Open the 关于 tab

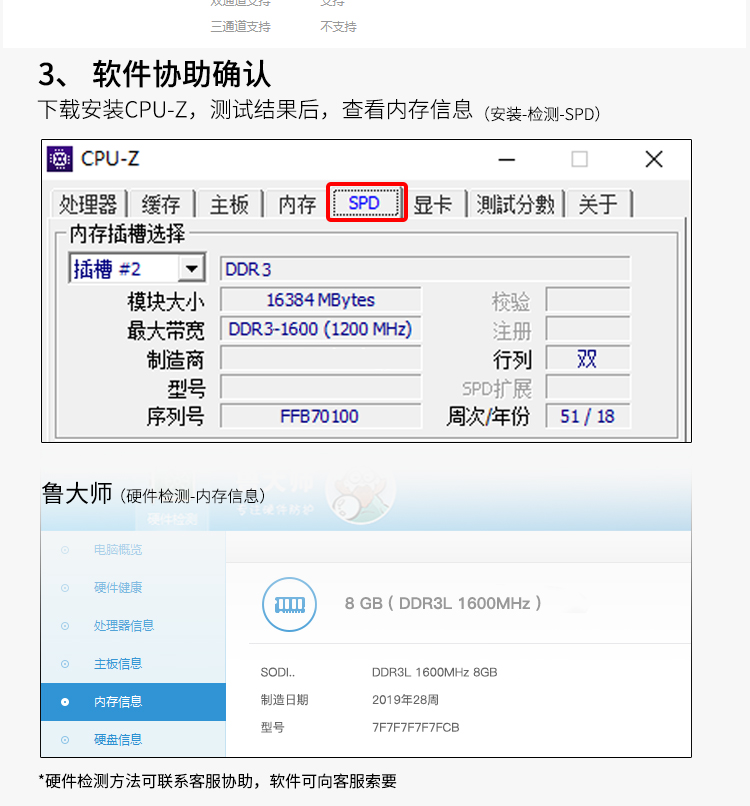(598, 205)
